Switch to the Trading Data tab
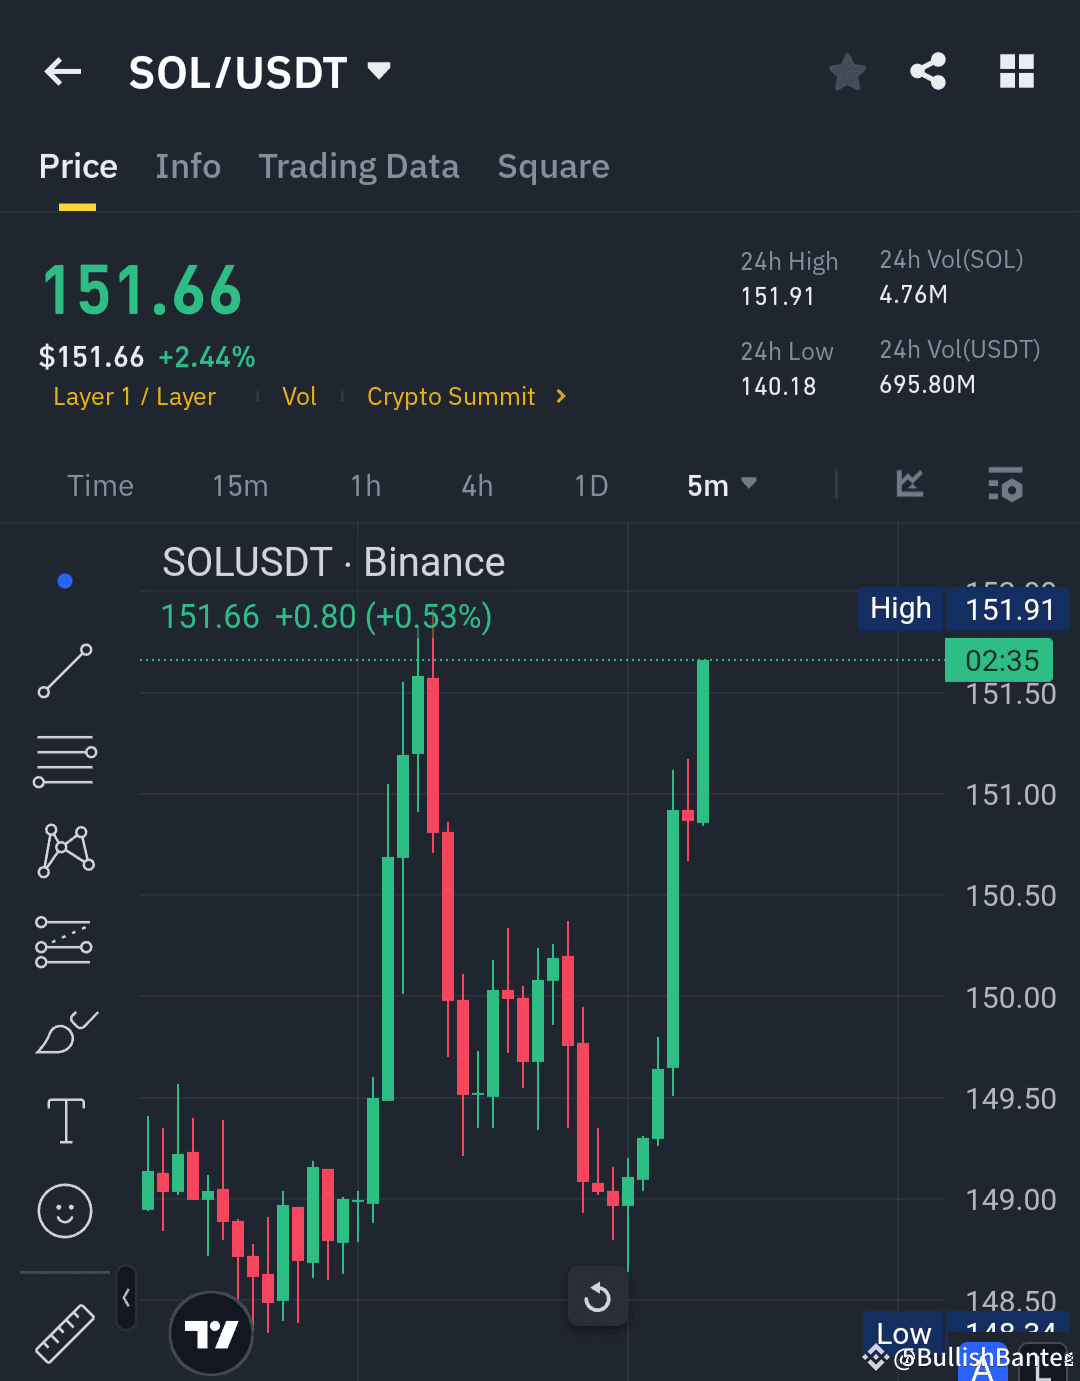The width and height of the screenshot is (1080, 1381). click(x=359, y=166)
